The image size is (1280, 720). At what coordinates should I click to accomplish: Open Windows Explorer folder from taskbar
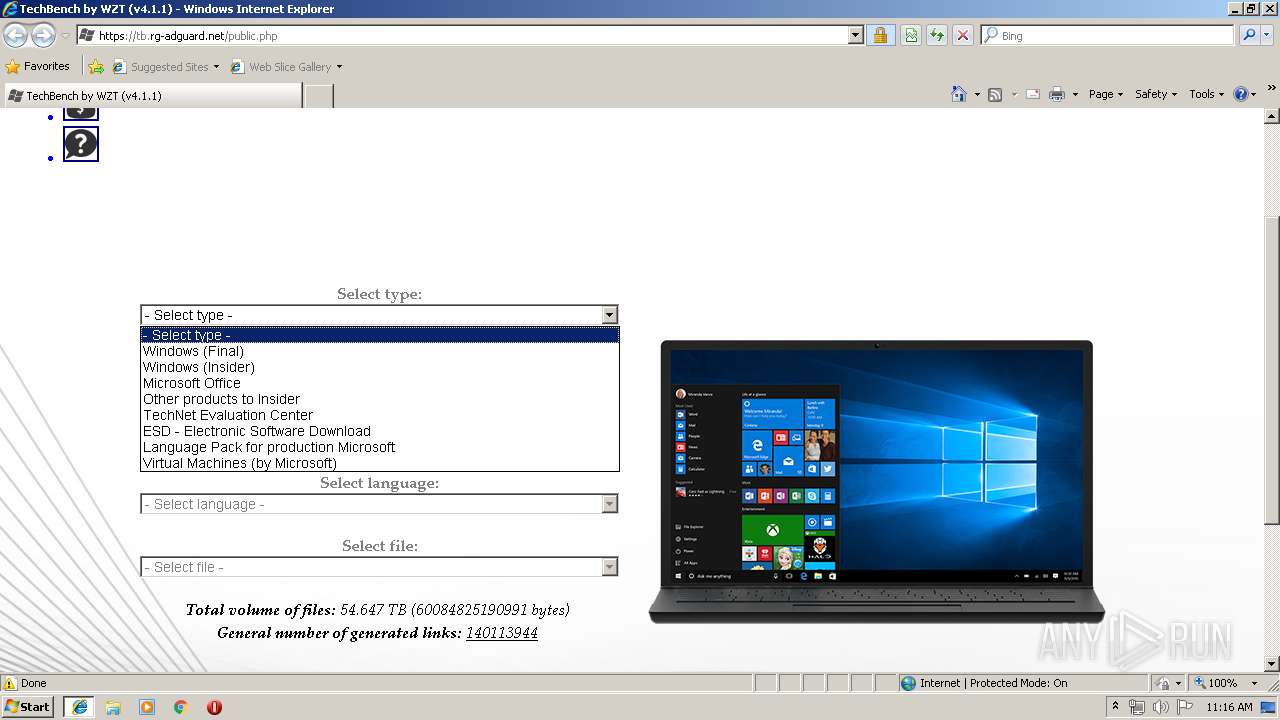(113, 707)
